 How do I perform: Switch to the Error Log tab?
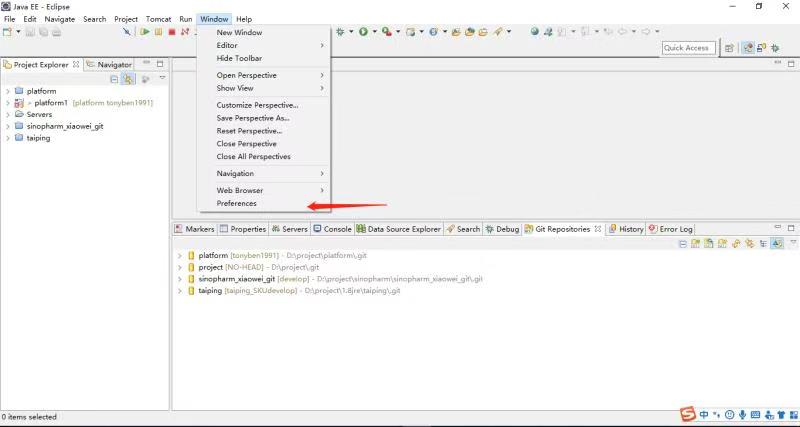pos(670,229)
